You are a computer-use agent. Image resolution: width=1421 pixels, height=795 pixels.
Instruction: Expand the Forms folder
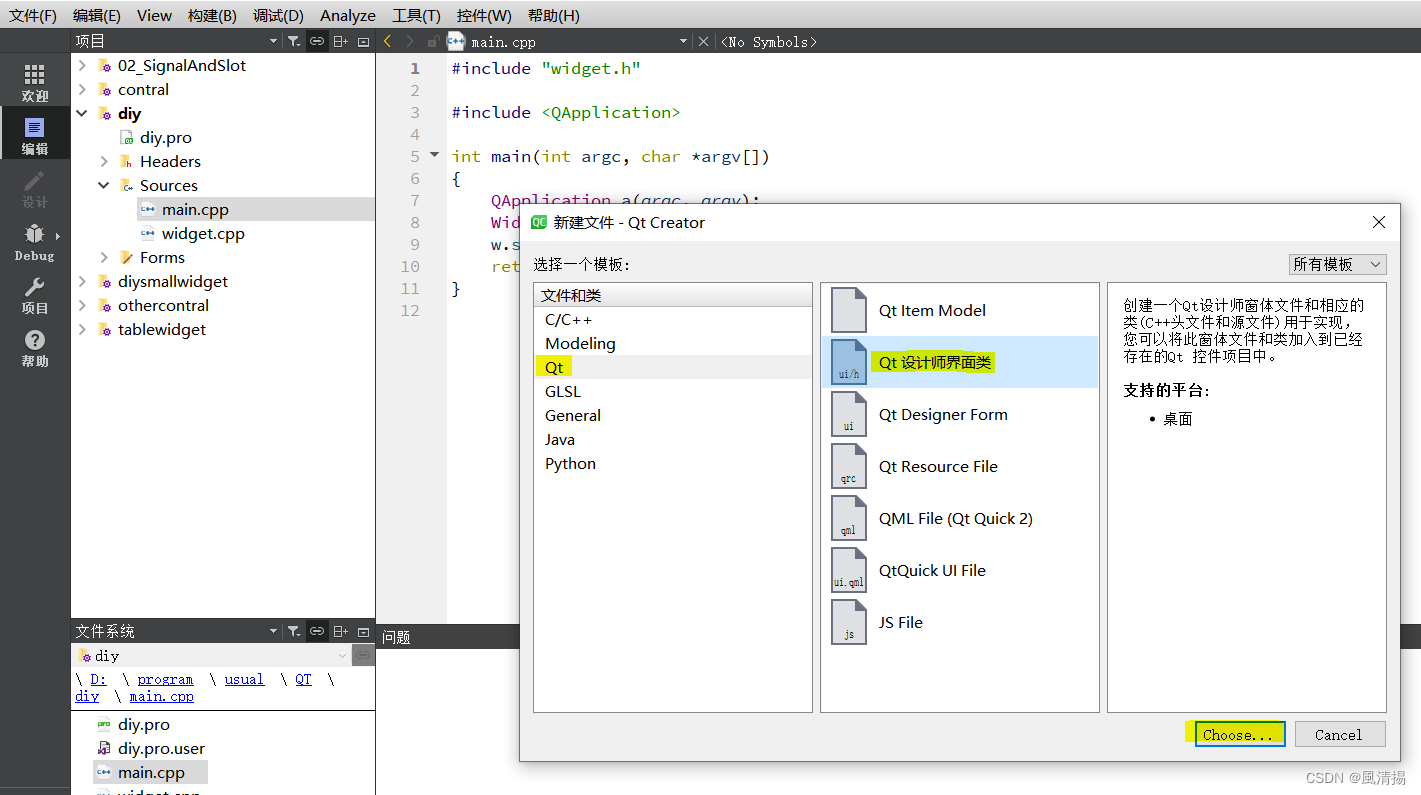(104, 257)
